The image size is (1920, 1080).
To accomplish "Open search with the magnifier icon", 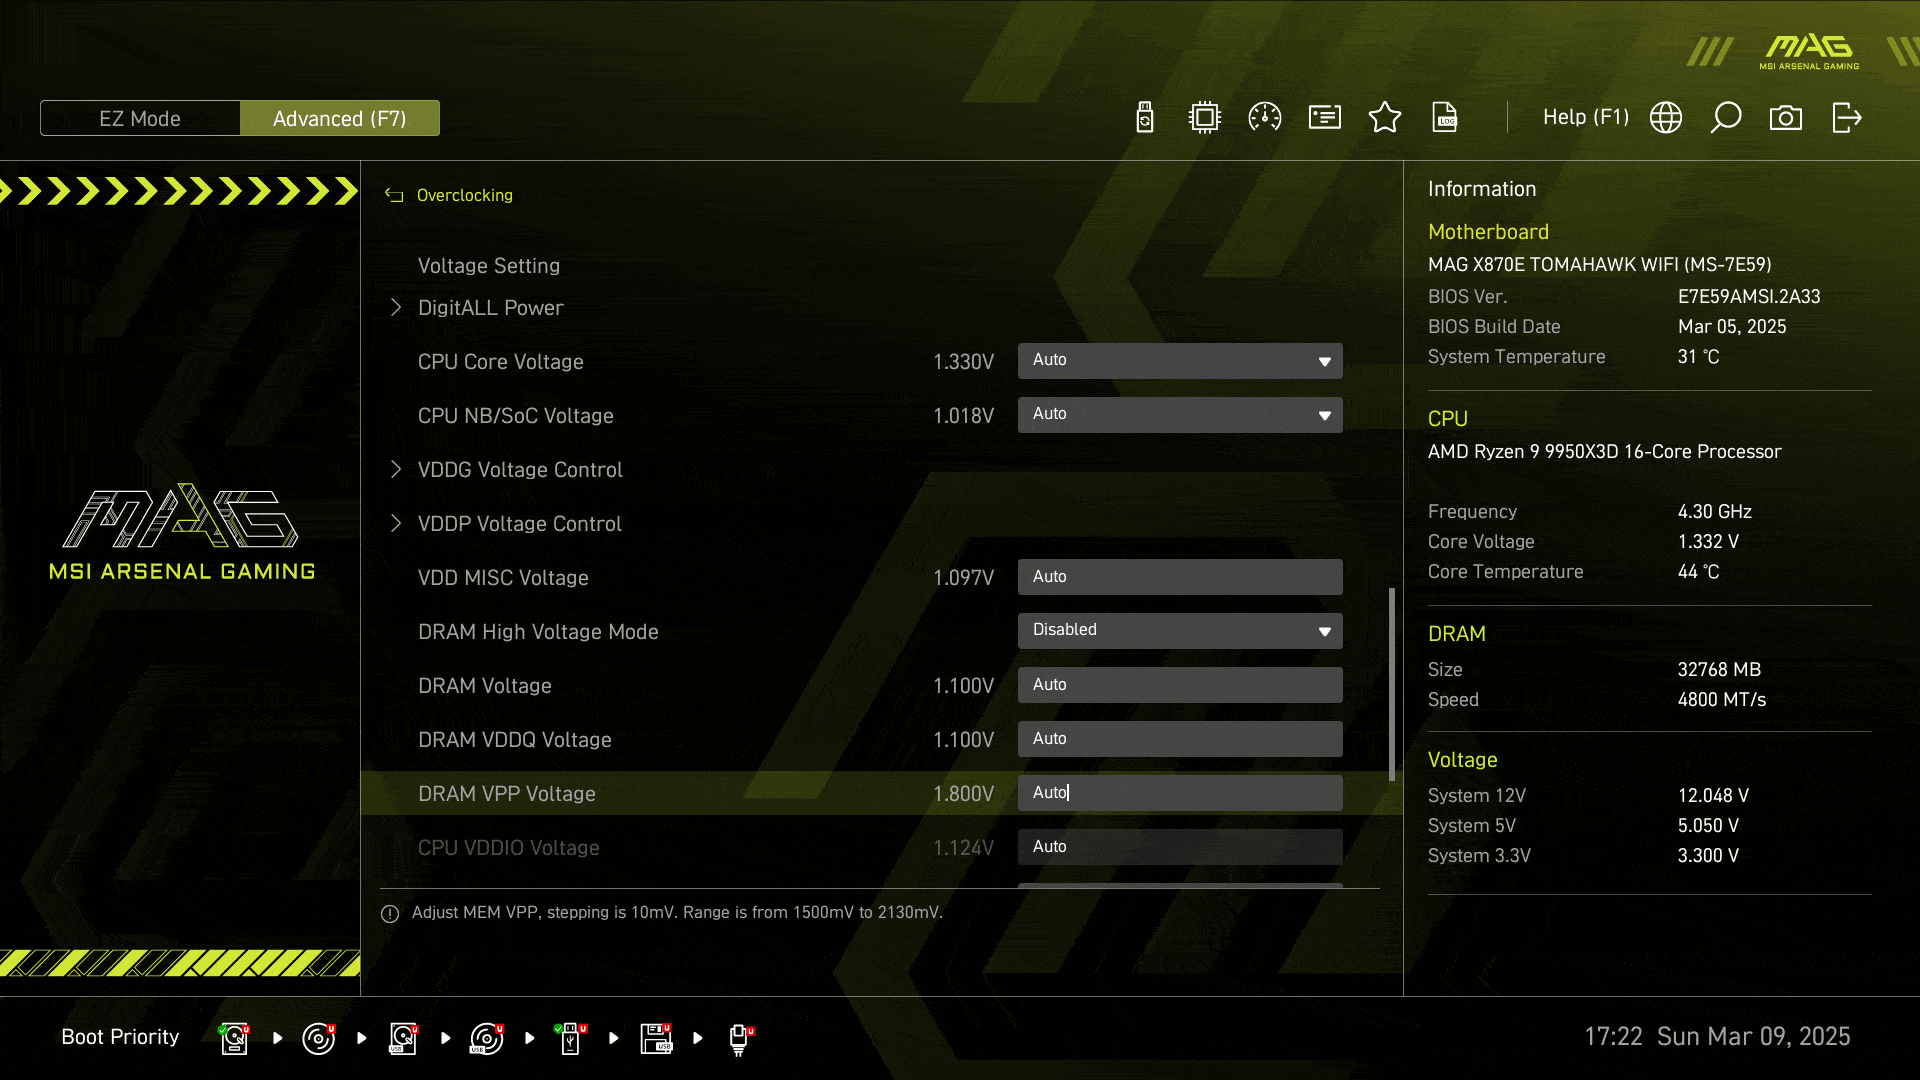I will tap(1726, 118).
